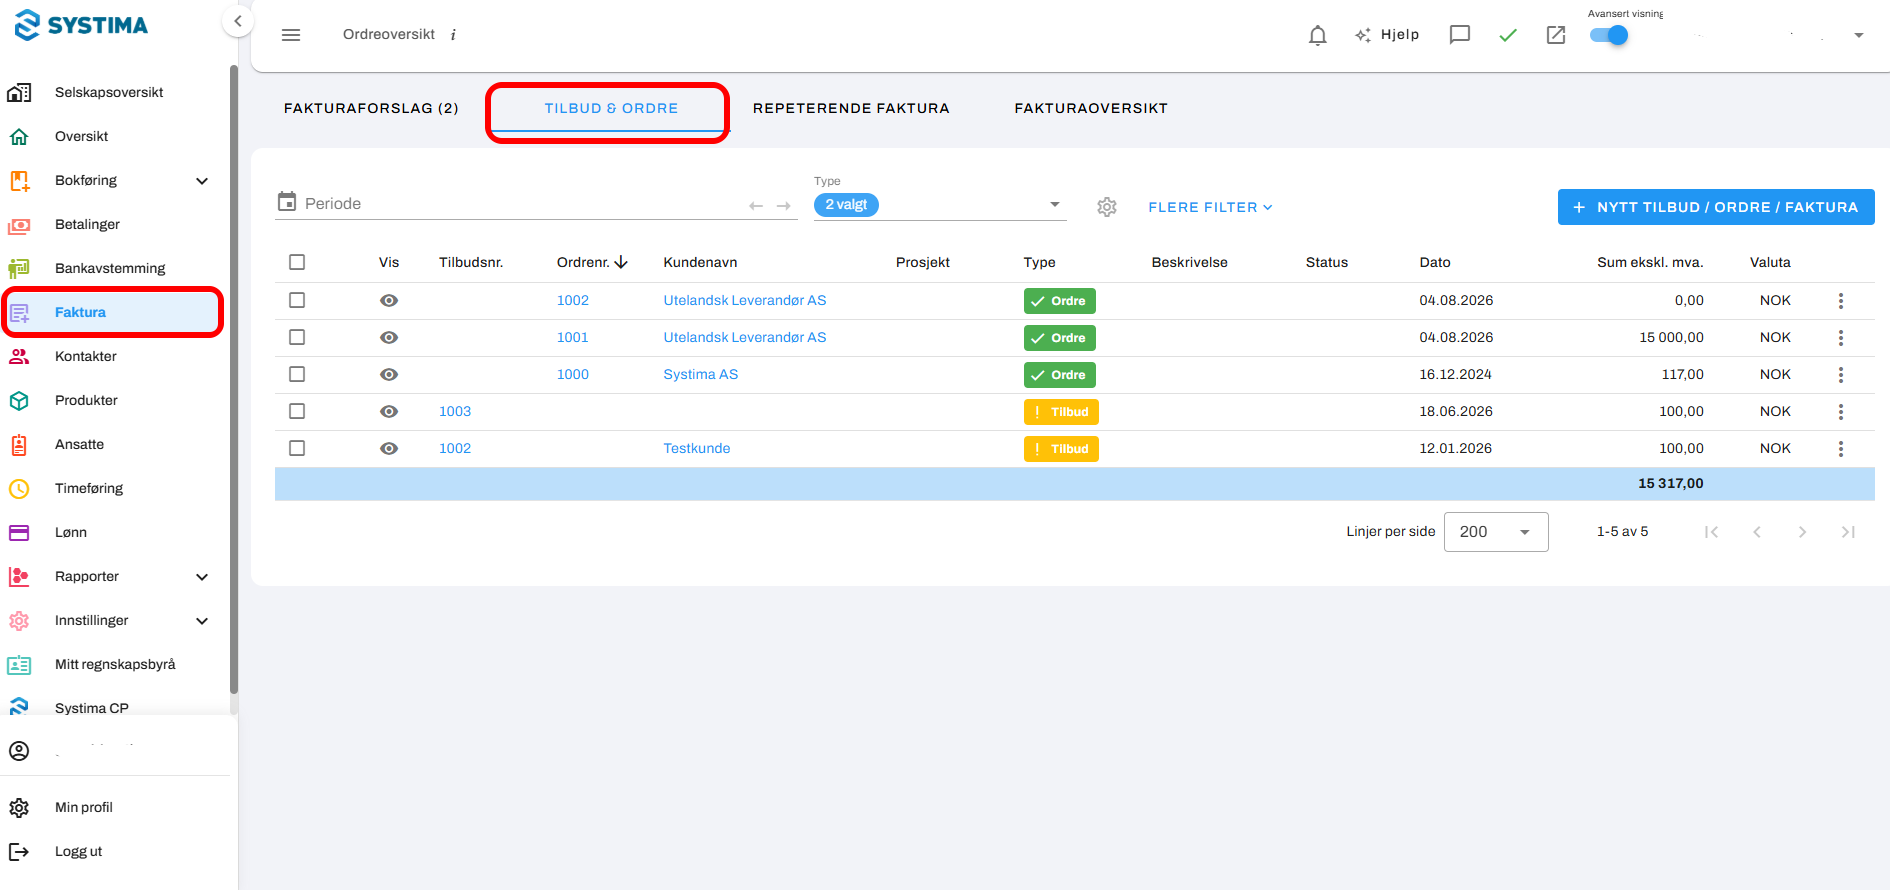Open Selskapsoversikt building icon in sidebar

click(19, 92)
